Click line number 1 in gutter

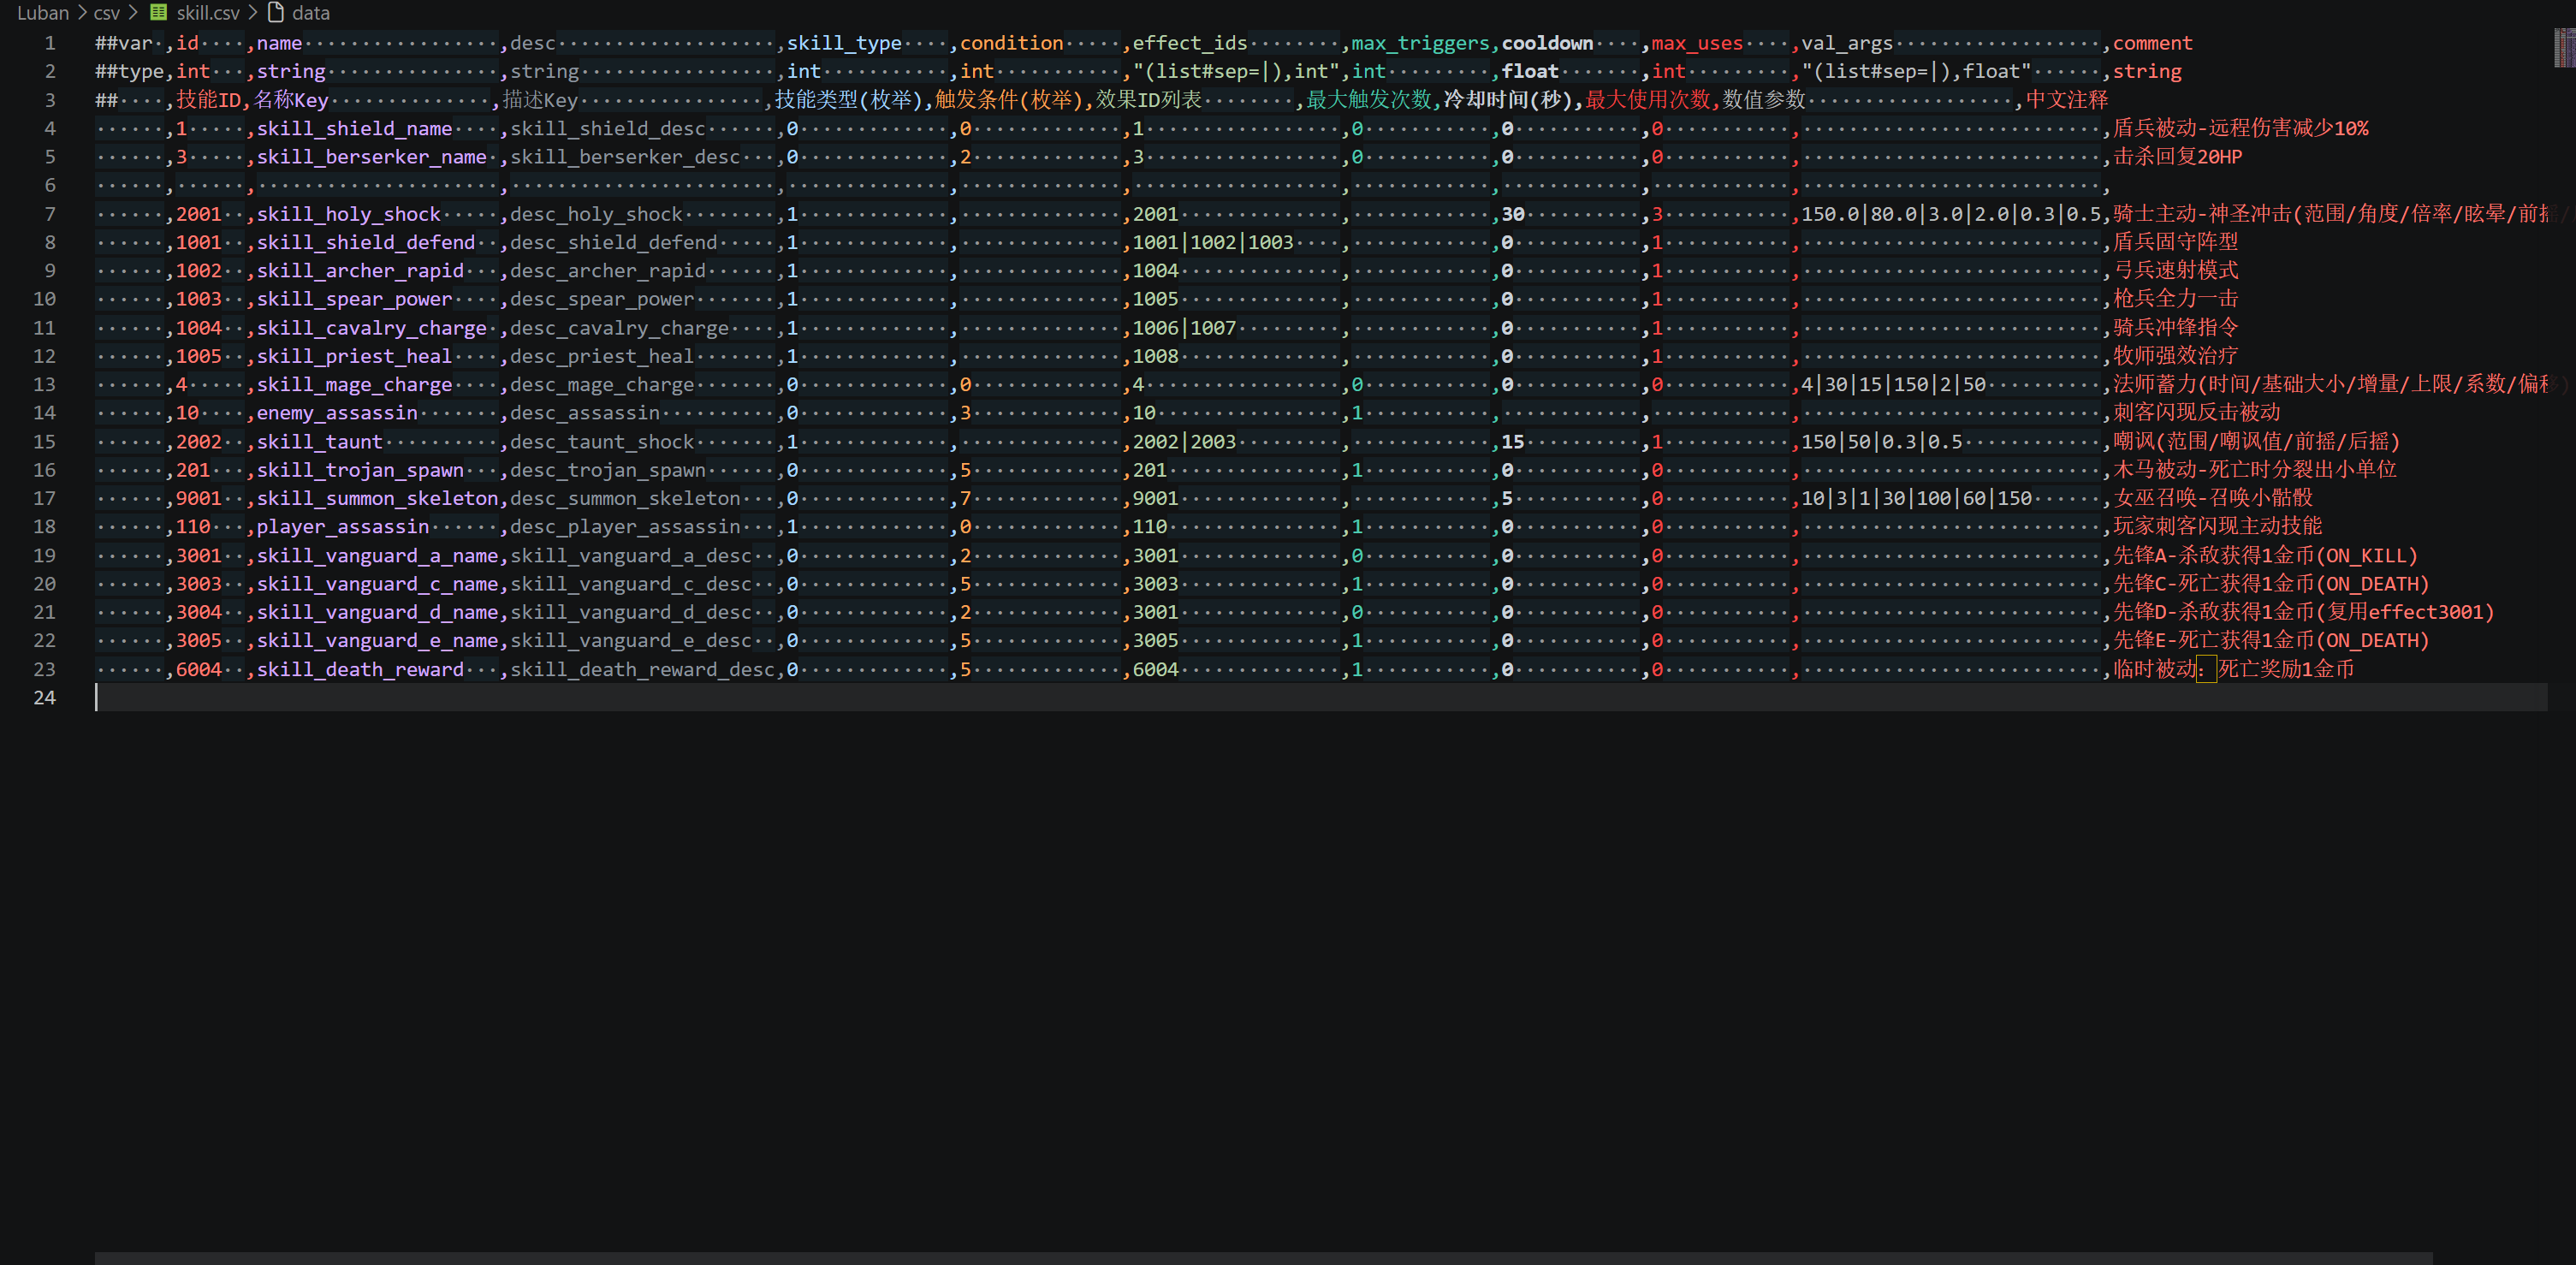(50, 43)
